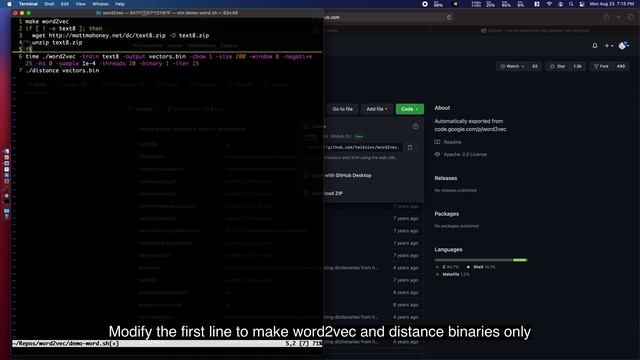Viewport: 640px width, 360px height.
Task: Click the Star count 1.3k
Action: click(x=578, y=66)
